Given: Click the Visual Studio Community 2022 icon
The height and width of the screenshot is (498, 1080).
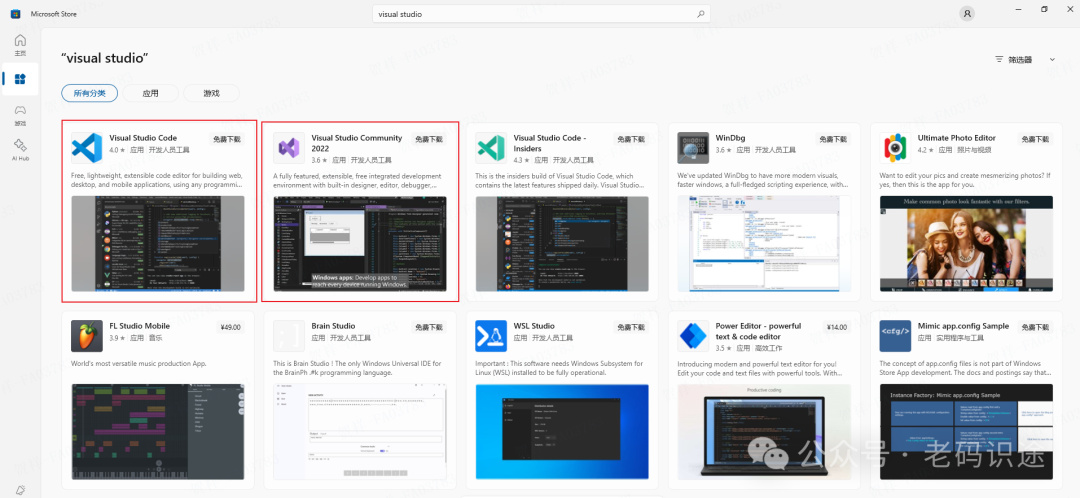Looking at the screenshot, I should (x=289, y=148).
